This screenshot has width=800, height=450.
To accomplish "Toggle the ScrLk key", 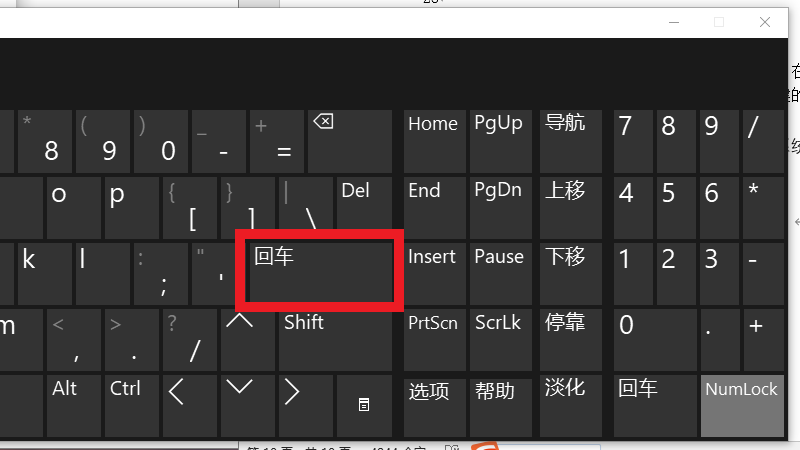I will 498,338.
